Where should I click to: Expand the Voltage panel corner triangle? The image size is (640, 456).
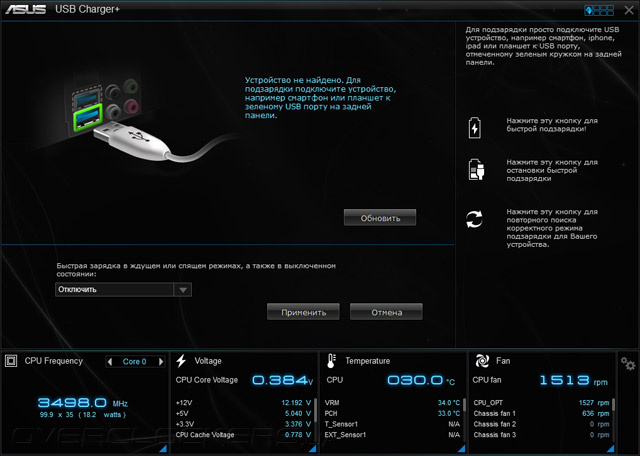312,449
